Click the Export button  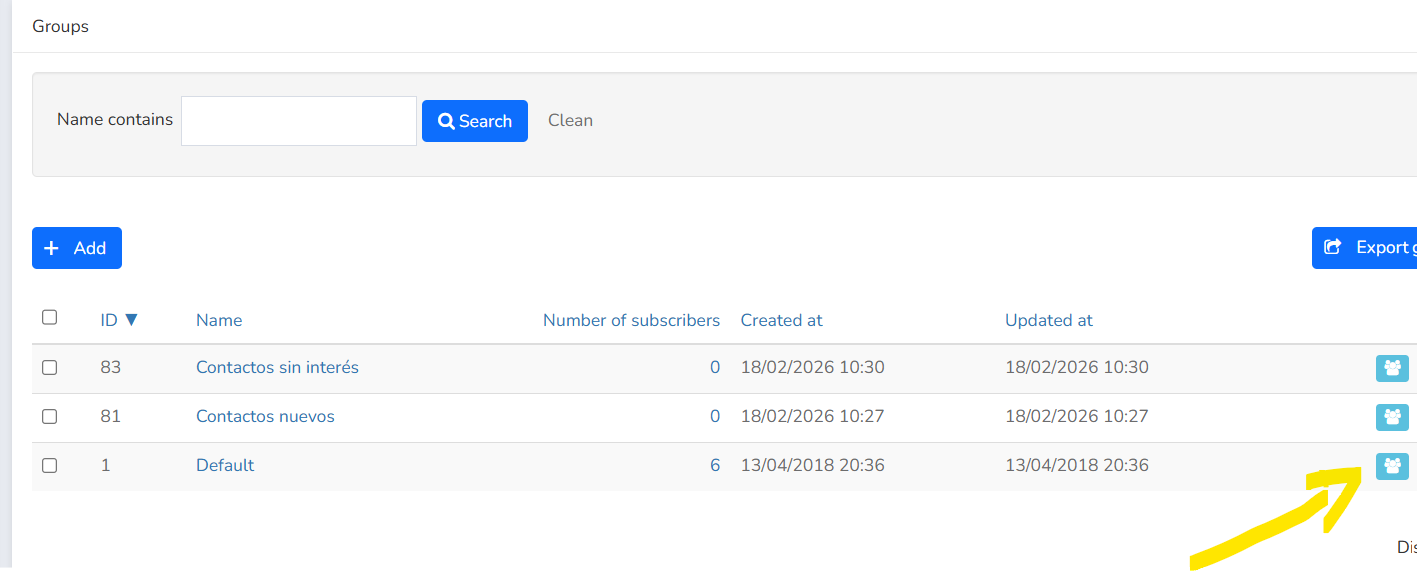click(1365, 248)
